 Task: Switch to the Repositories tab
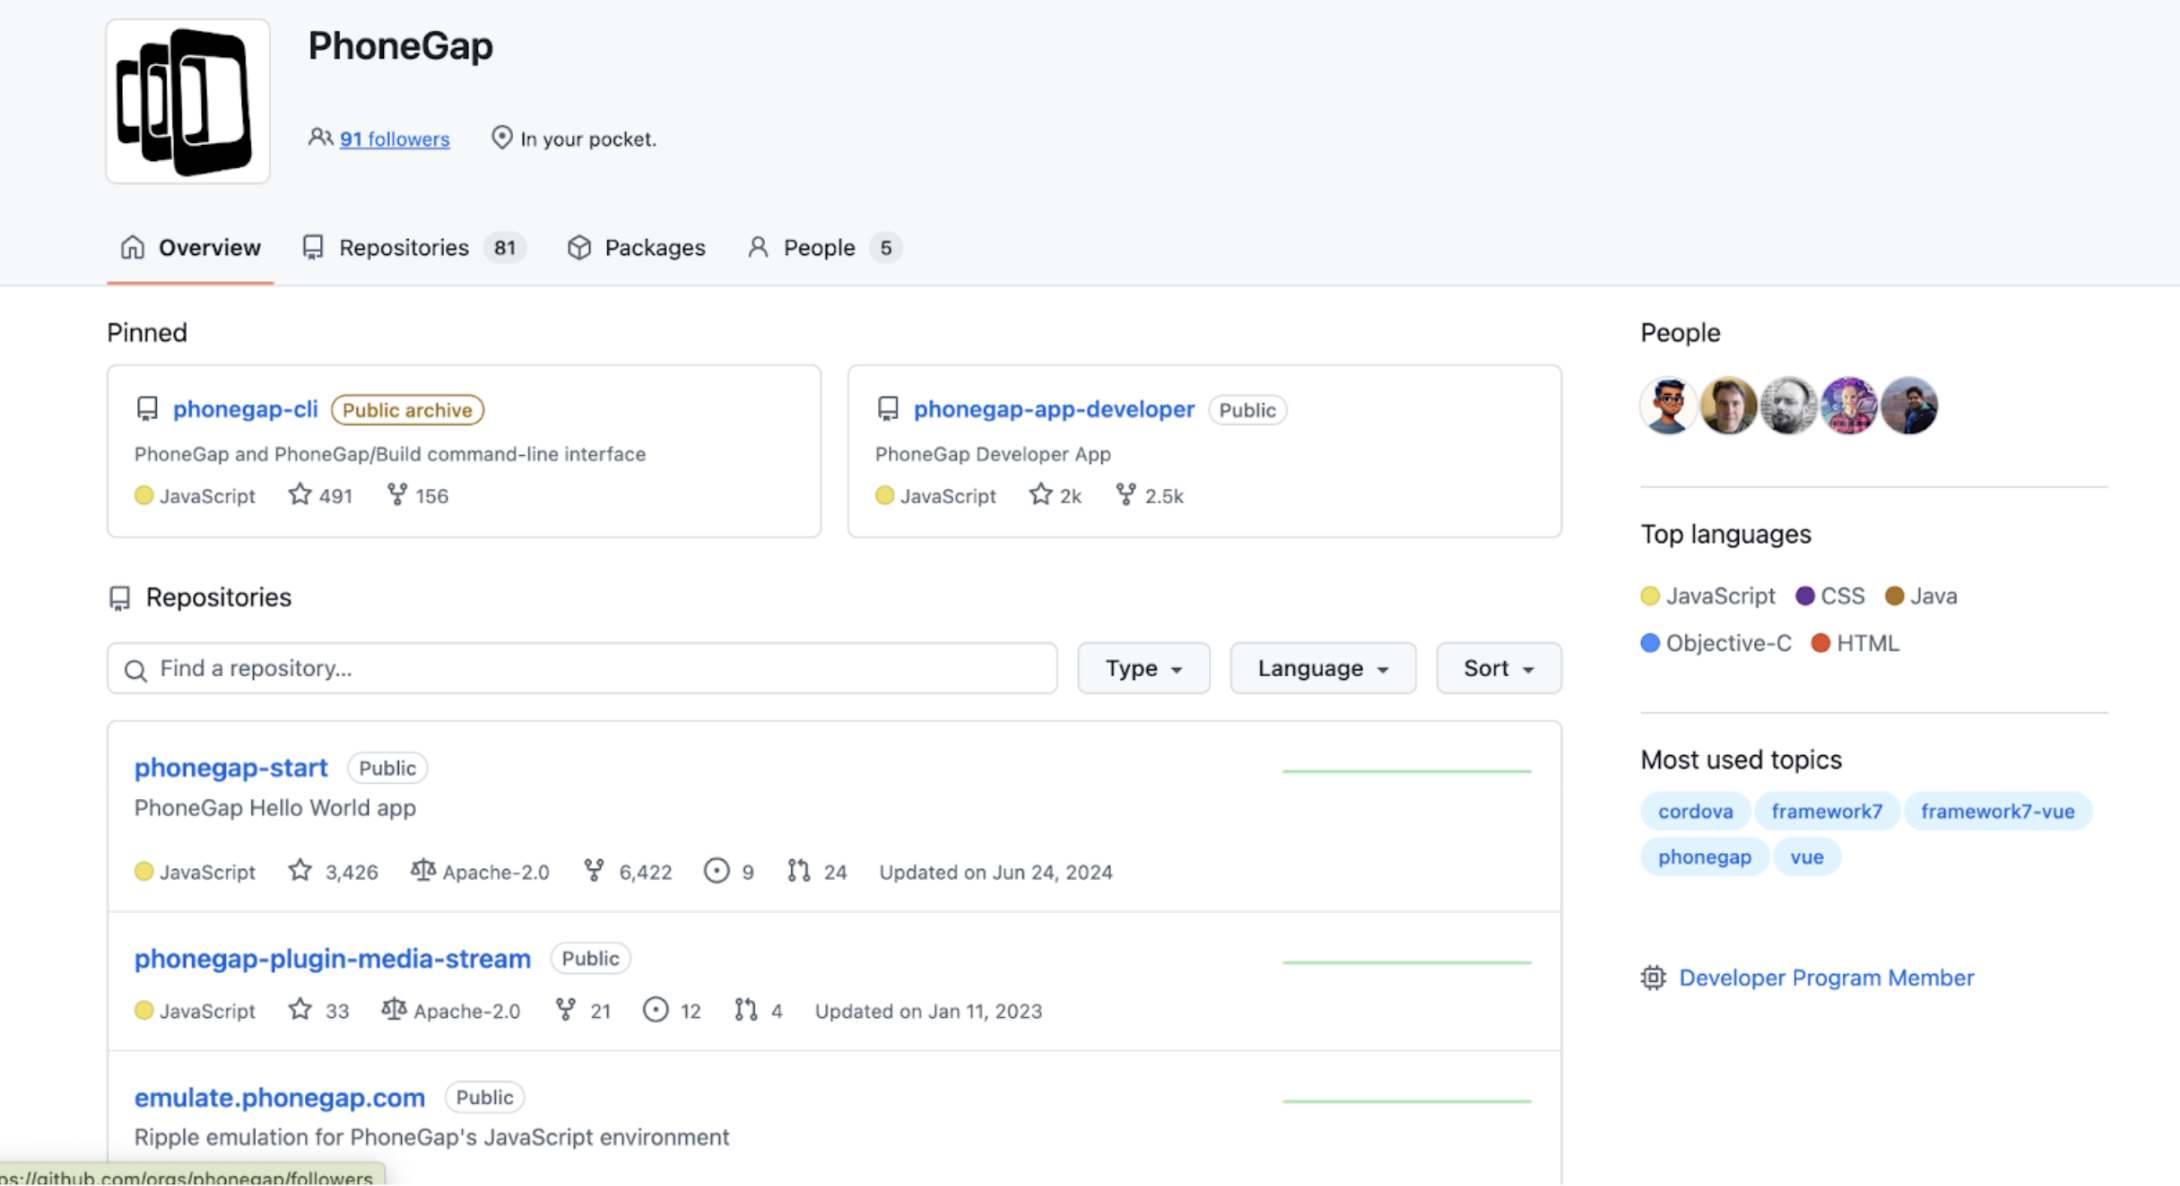point(404,247)
